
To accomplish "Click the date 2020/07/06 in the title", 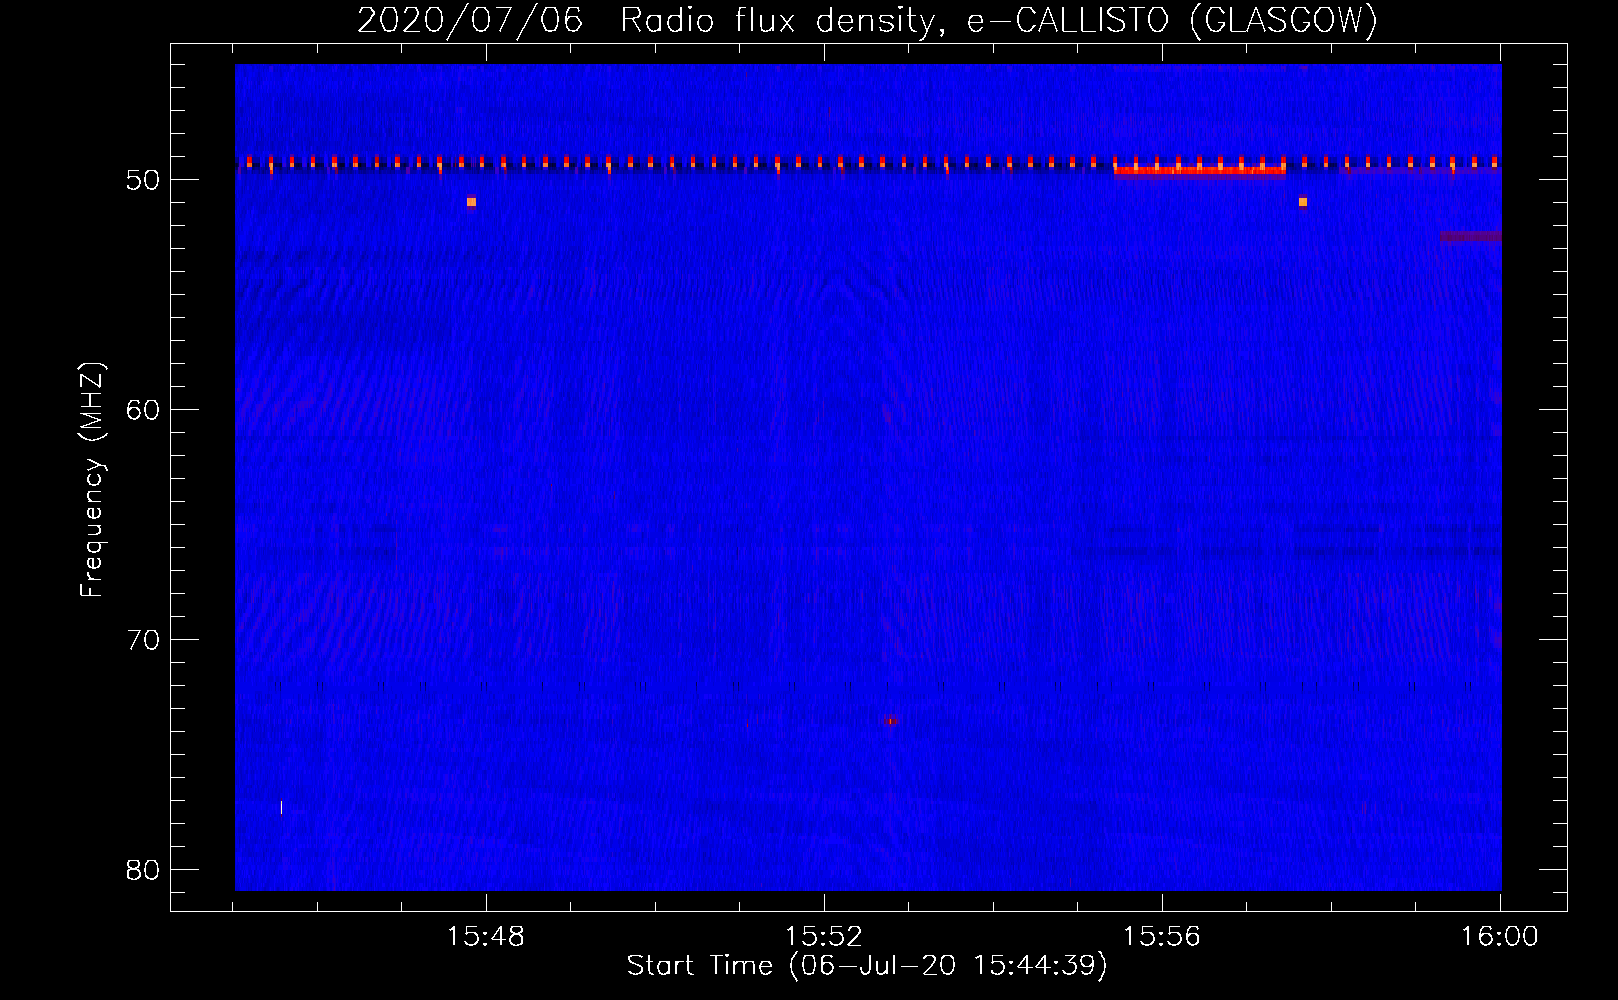I will click(x=470, y=20).
